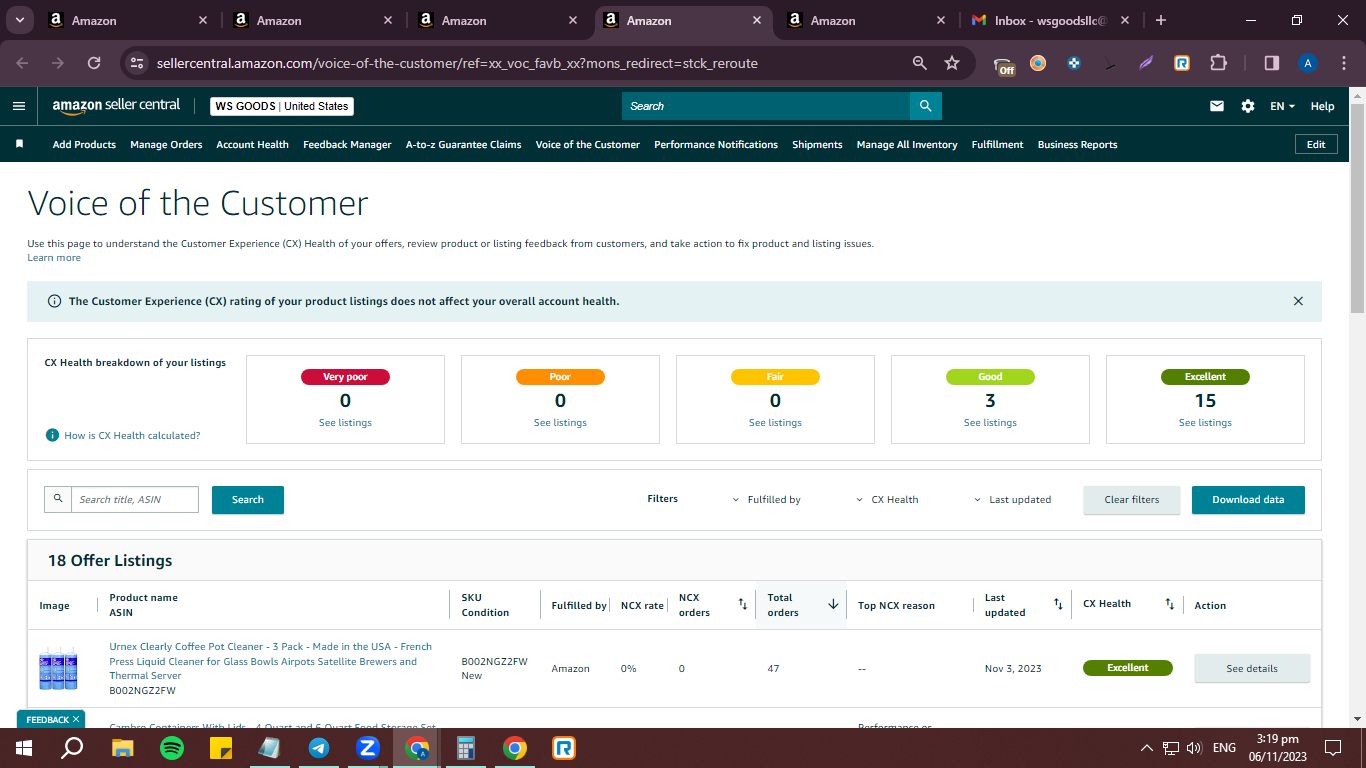Viewport: 1366px width, 768px height.
Task: Click the search magnifier button in header
Action: click(x=925, y=106)
